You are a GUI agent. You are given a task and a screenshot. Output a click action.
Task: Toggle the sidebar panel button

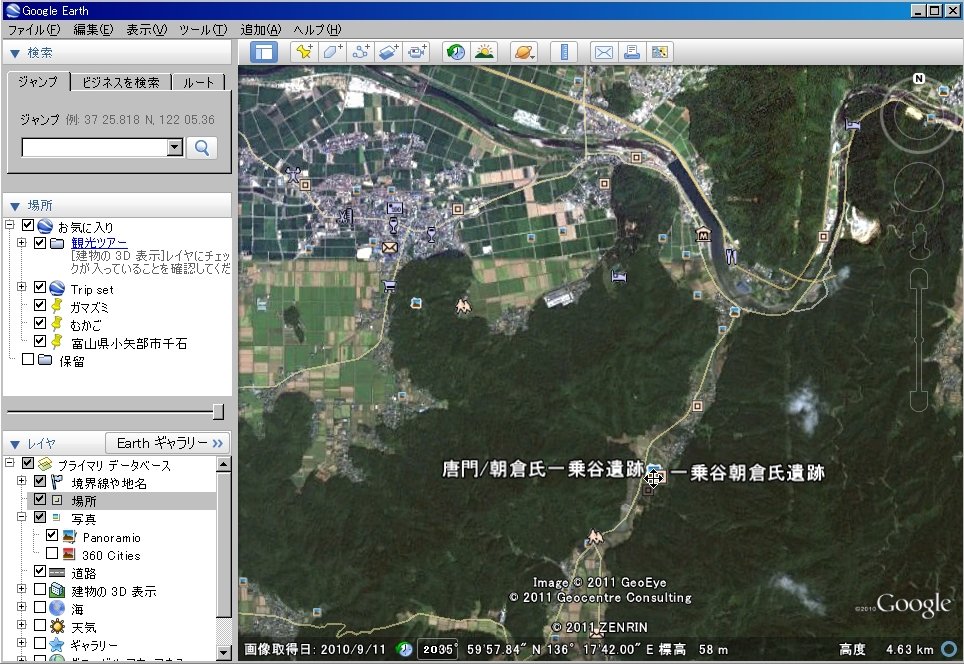tap(264, 52)
